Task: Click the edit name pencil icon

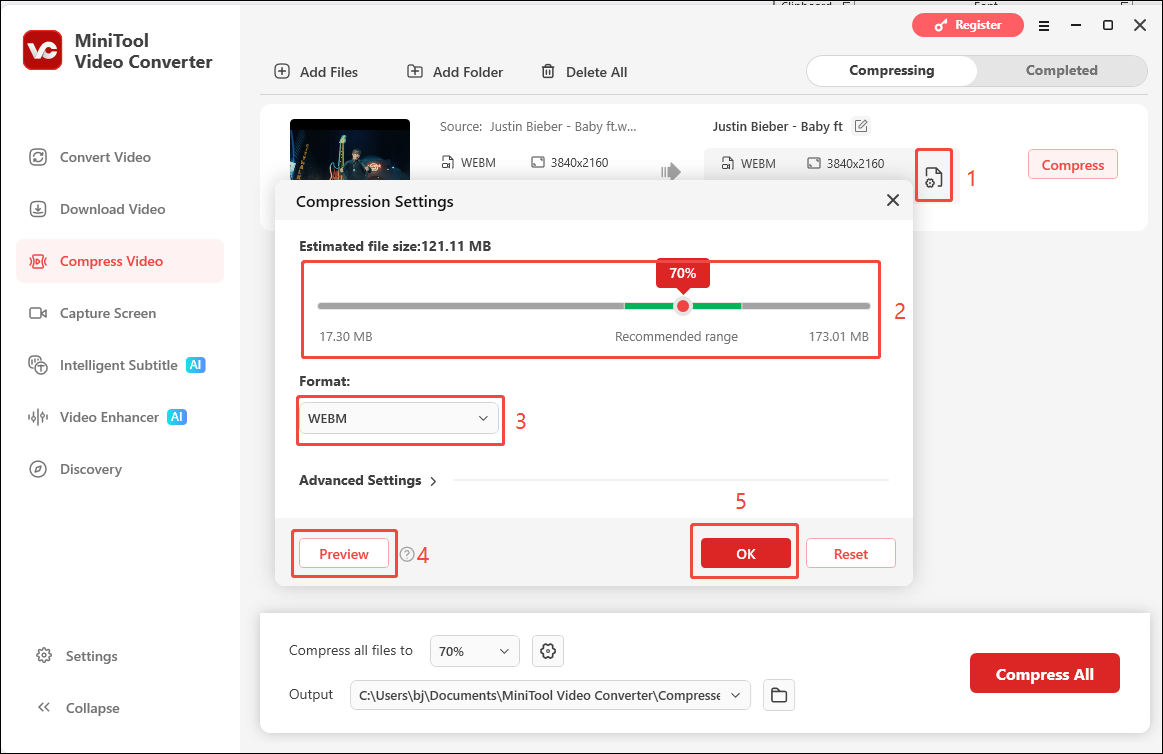Action: 861,126
